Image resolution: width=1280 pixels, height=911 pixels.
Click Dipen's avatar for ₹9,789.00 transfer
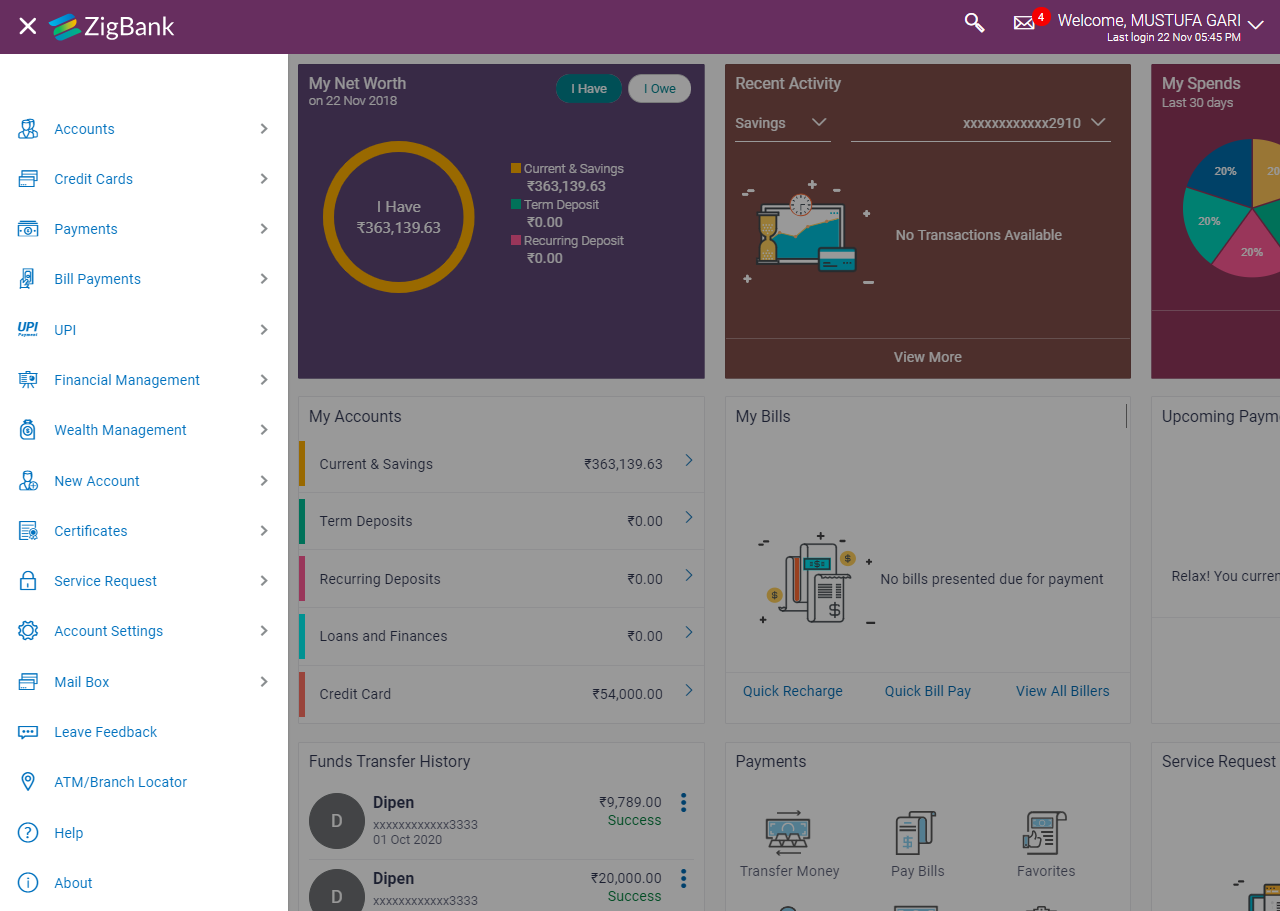(x=336, y=820)
